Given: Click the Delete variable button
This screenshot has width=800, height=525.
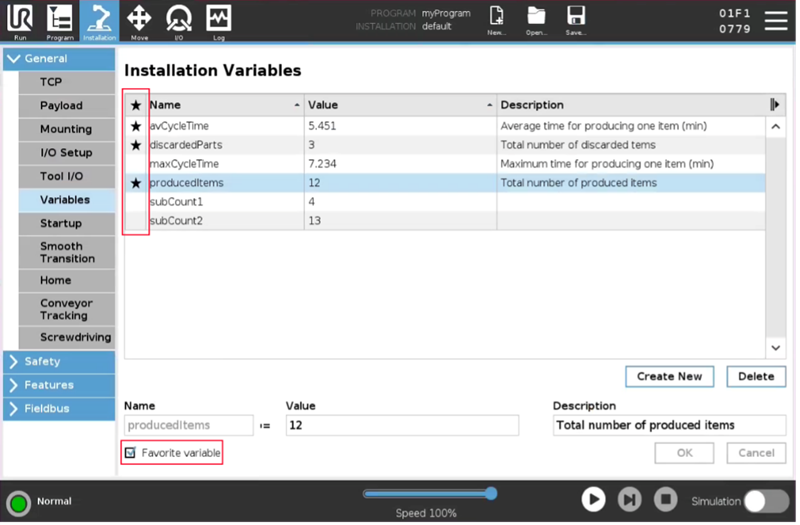Looking at the screenshot, I should pos(756,376).
